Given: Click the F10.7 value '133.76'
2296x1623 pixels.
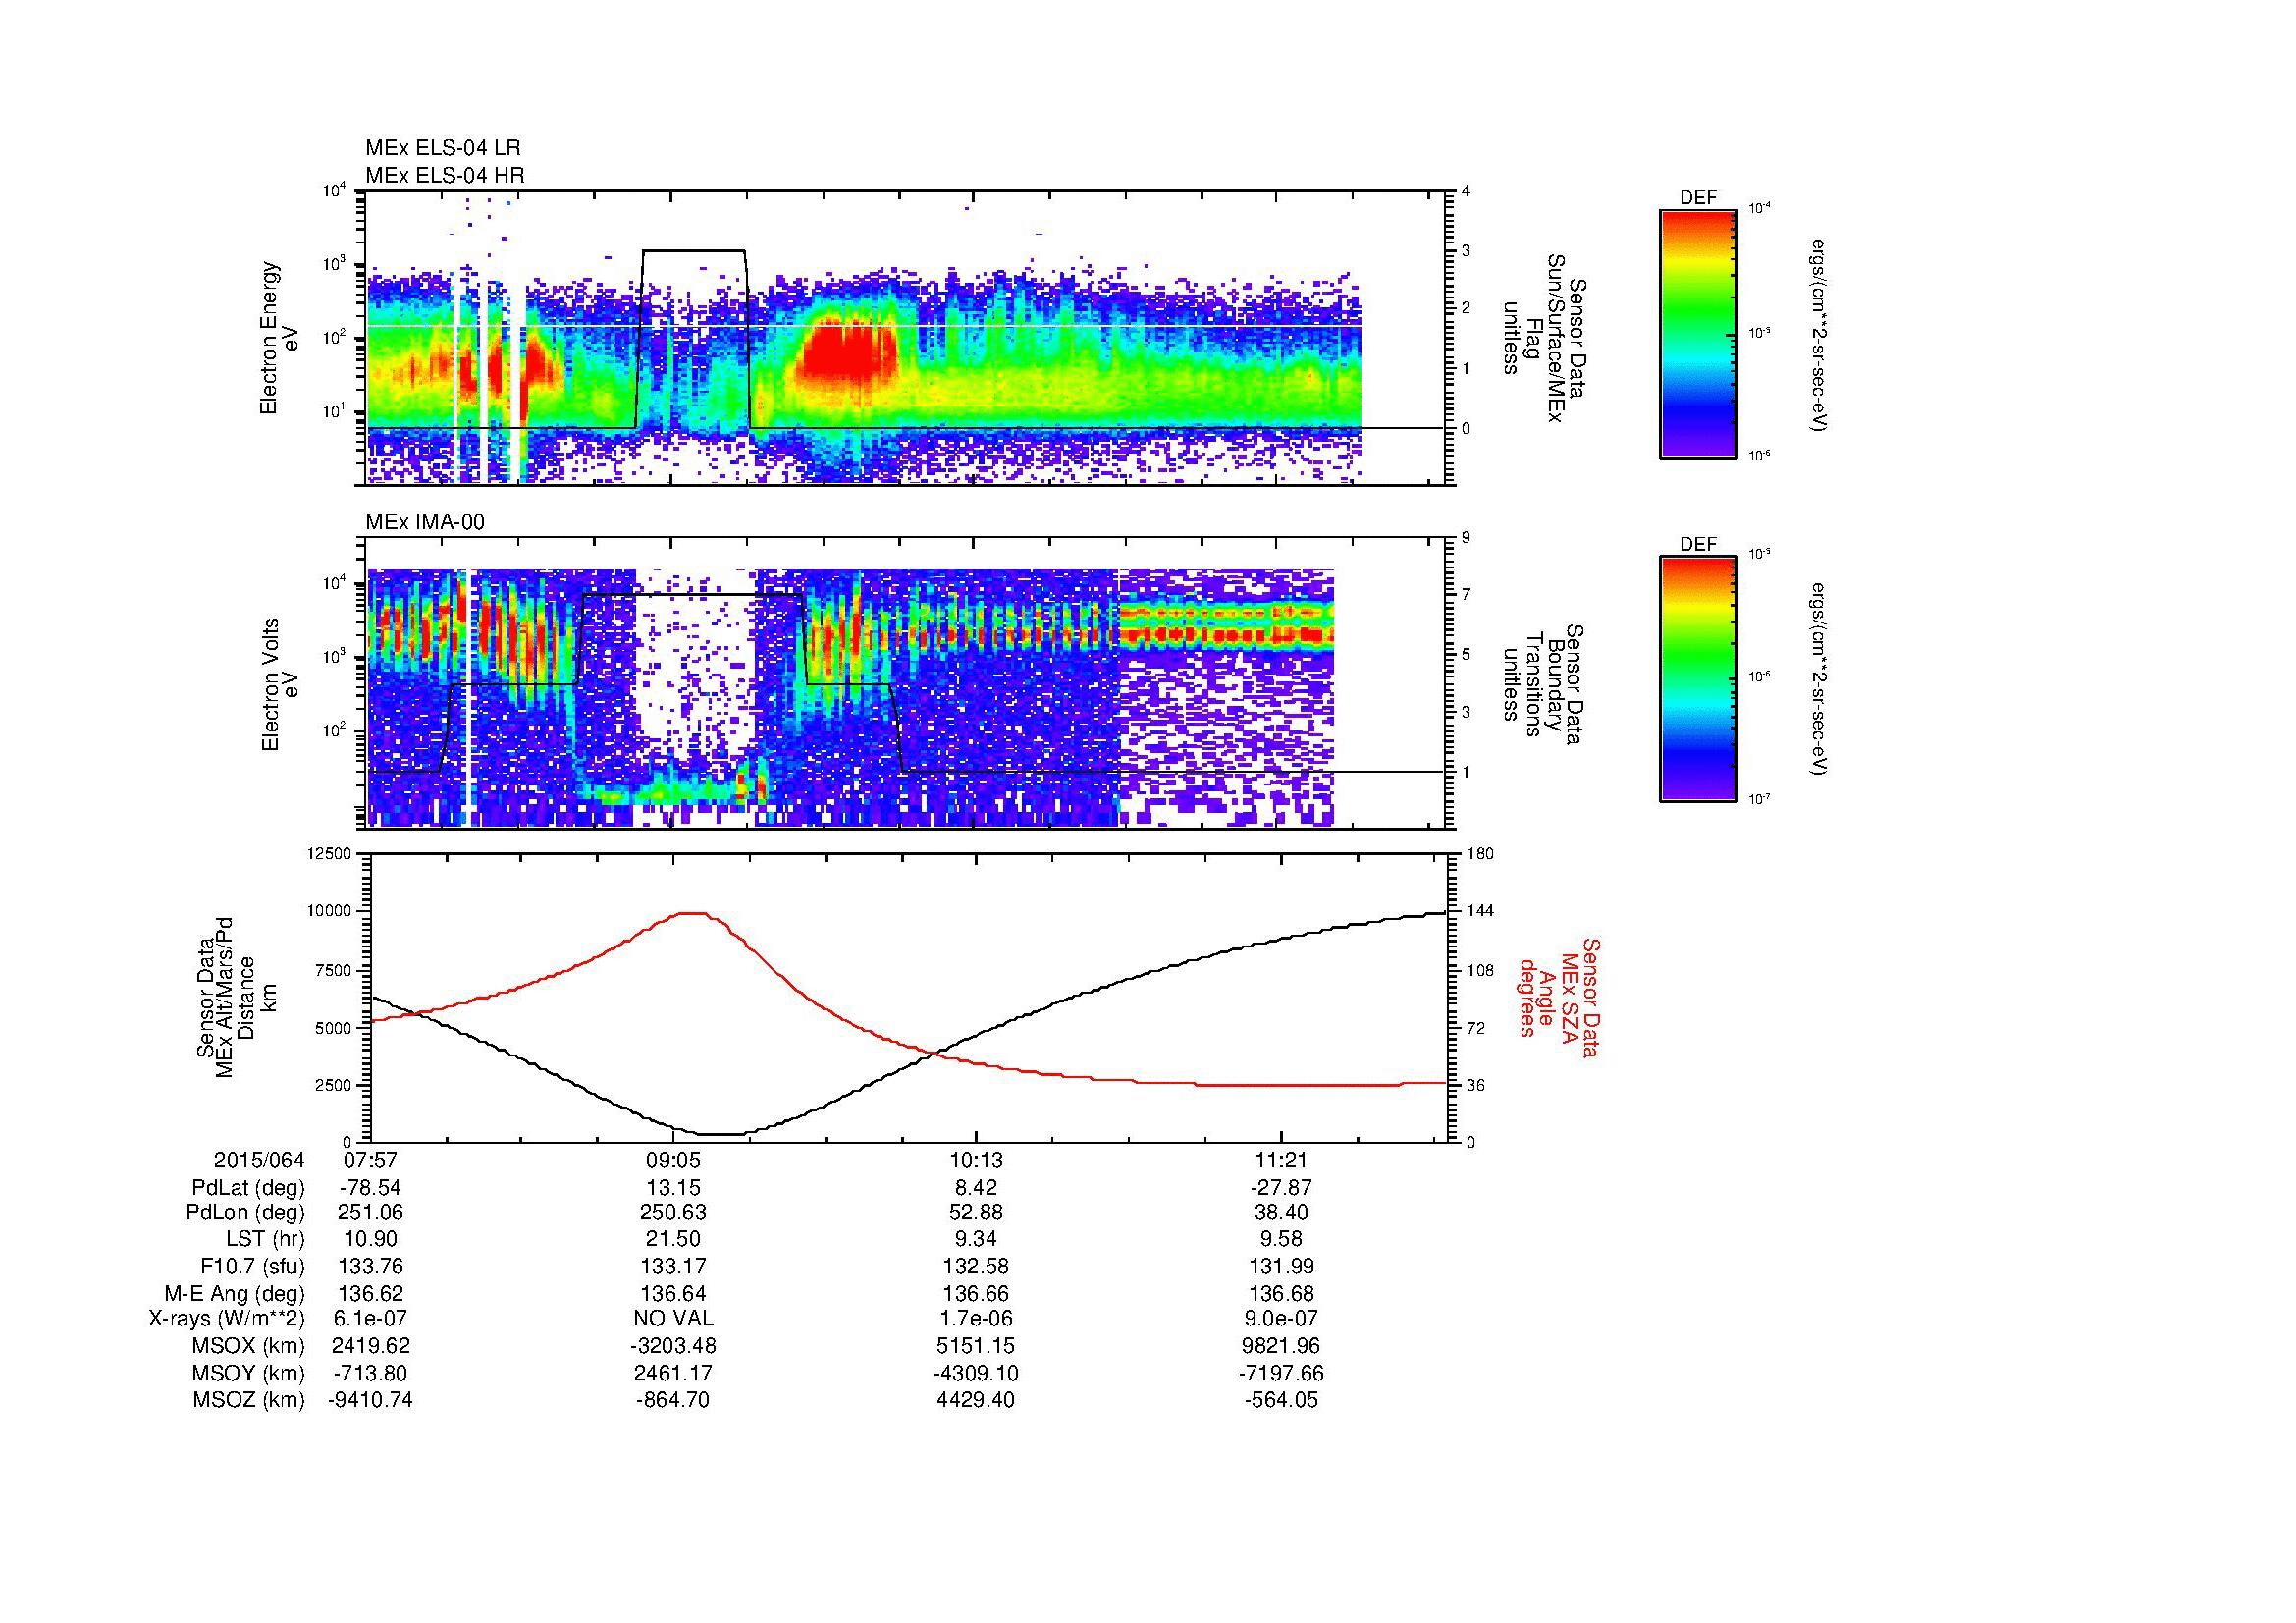Looking at the screenshot, I should [370, 1267].
